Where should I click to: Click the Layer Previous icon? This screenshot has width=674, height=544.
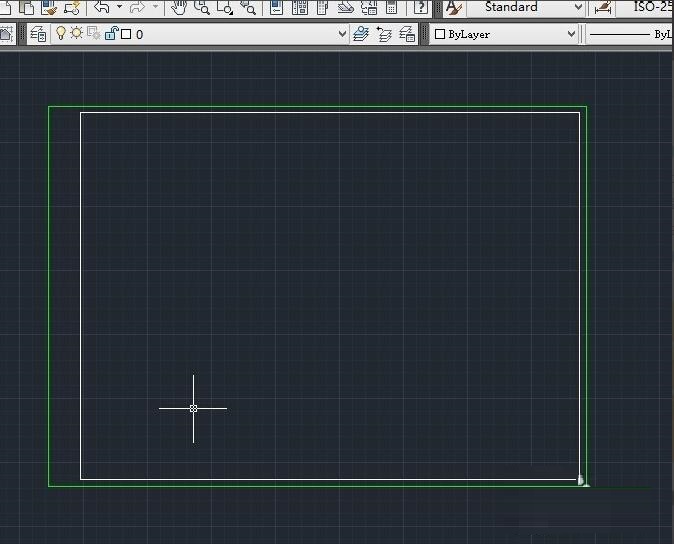[x=384, y=34]
